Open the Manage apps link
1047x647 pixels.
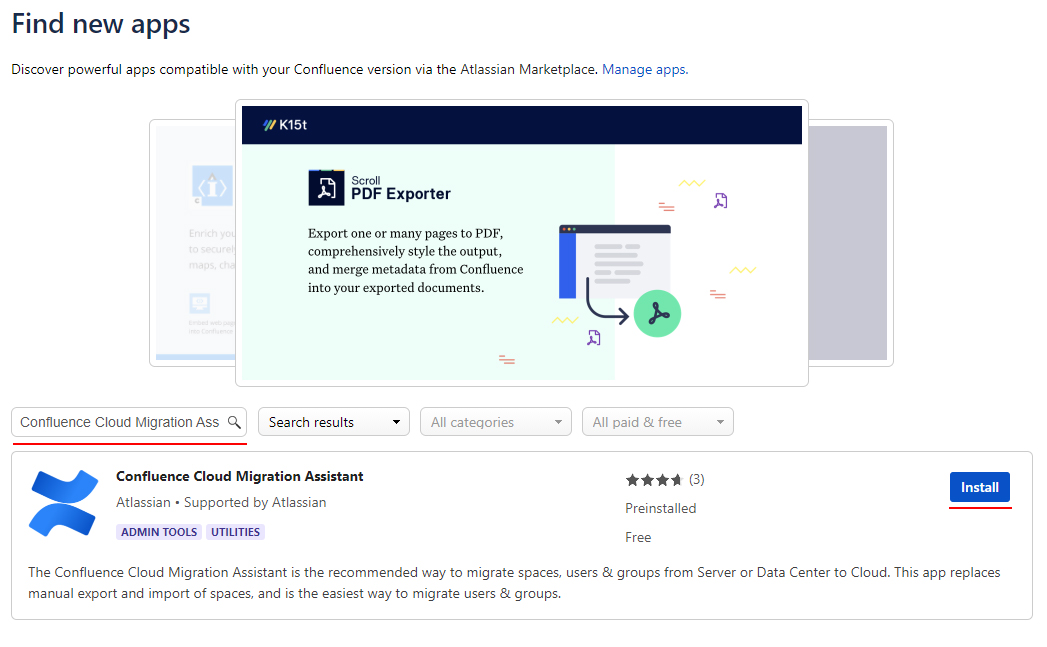point(646,69)
